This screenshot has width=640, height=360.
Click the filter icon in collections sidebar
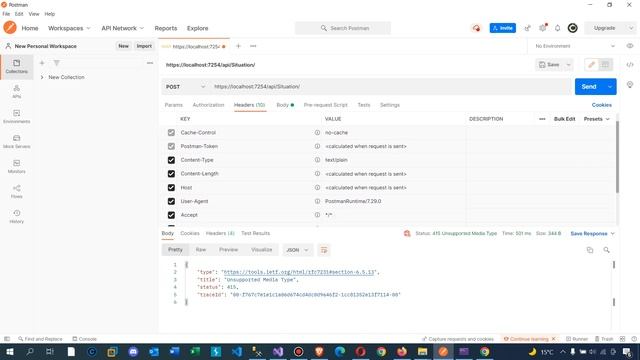56,63
